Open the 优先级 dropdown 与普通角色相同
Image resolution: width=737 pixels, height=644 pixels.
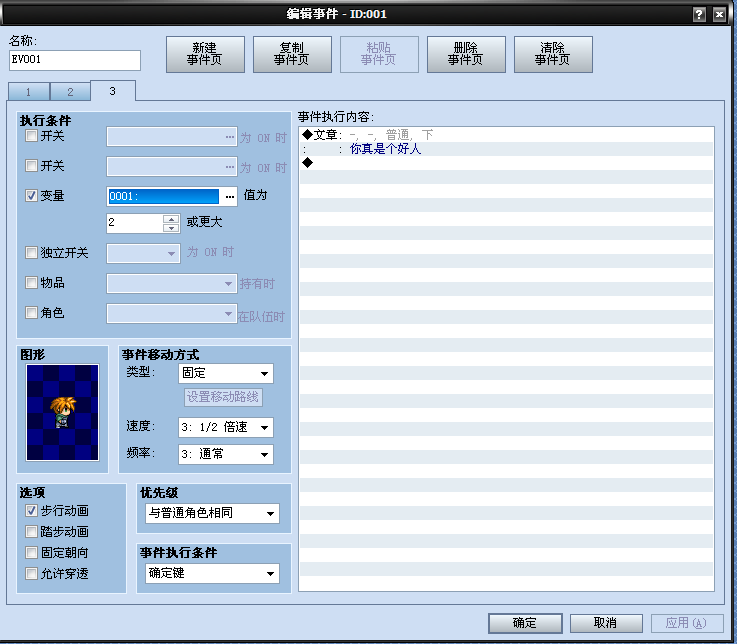[x=212, y=513]
